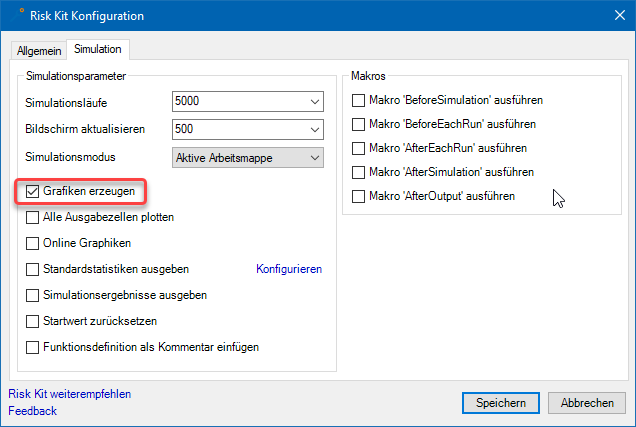
Task: Check Makro 'BeforeEachRun' ausführen
Action: [x=358, y=124]
